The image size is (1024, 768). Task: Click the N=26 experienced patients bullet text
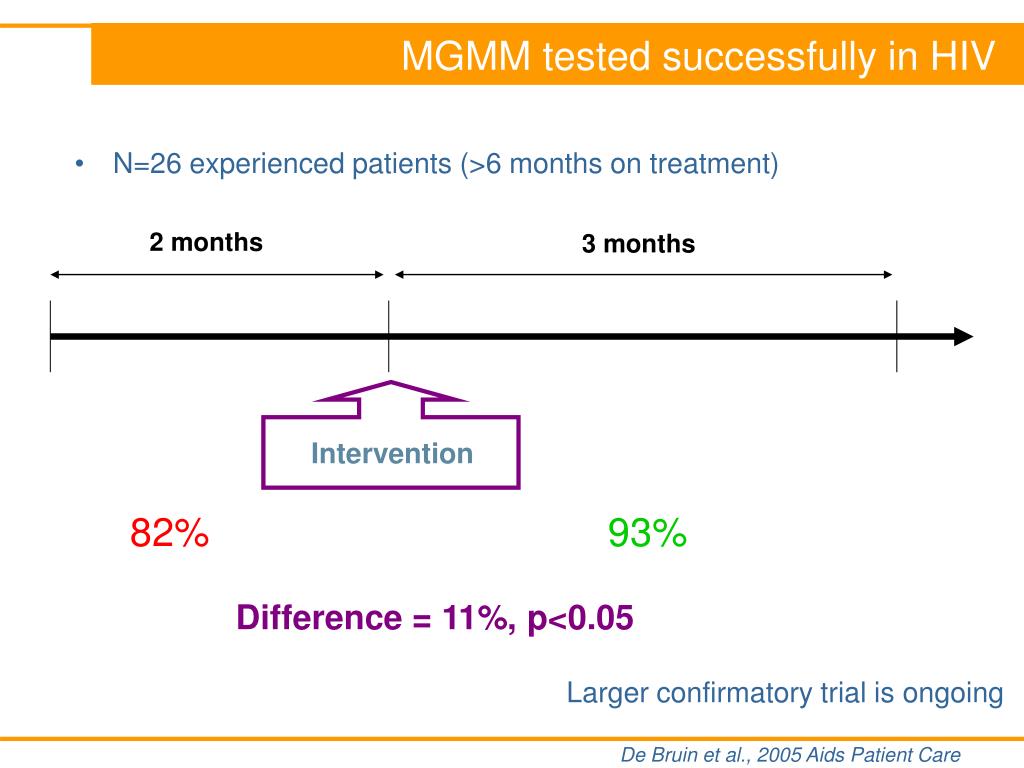point(445,163)
